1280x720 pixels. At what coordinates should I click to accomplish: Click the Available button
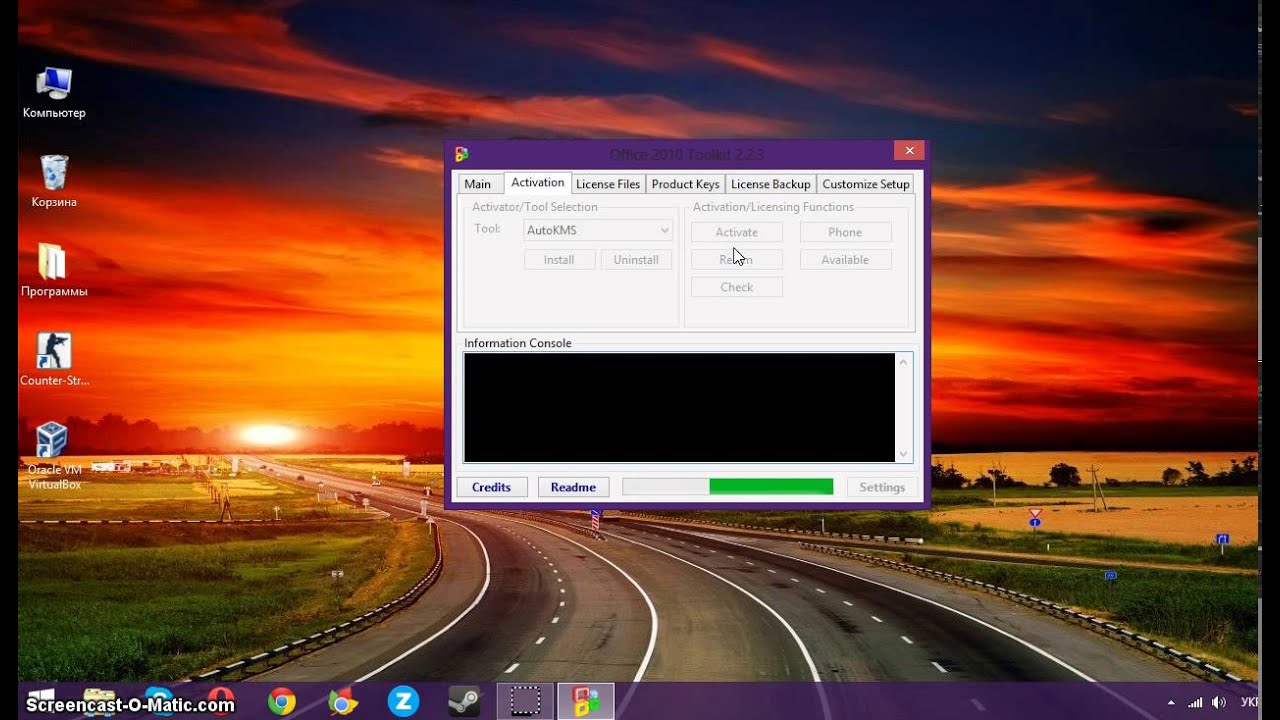845,260
